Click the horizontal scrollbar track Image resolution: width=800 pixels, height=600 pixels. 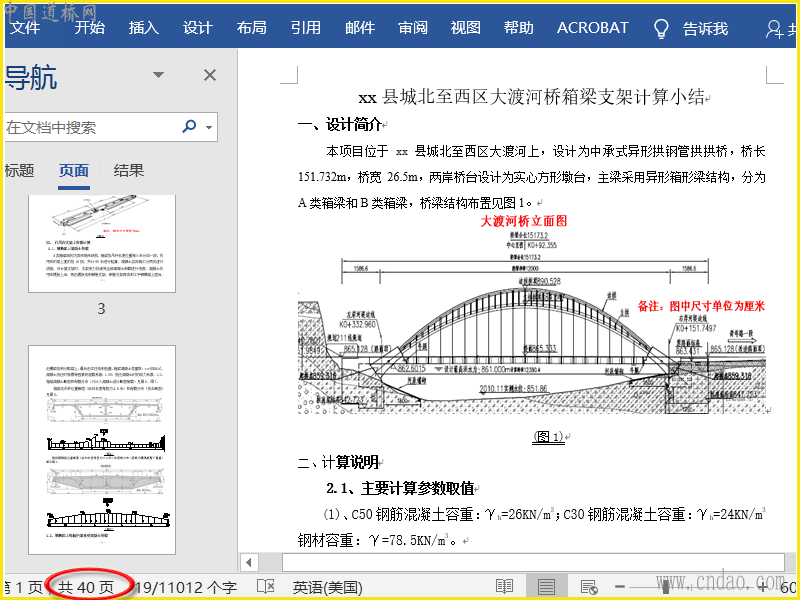click(533, 563)
